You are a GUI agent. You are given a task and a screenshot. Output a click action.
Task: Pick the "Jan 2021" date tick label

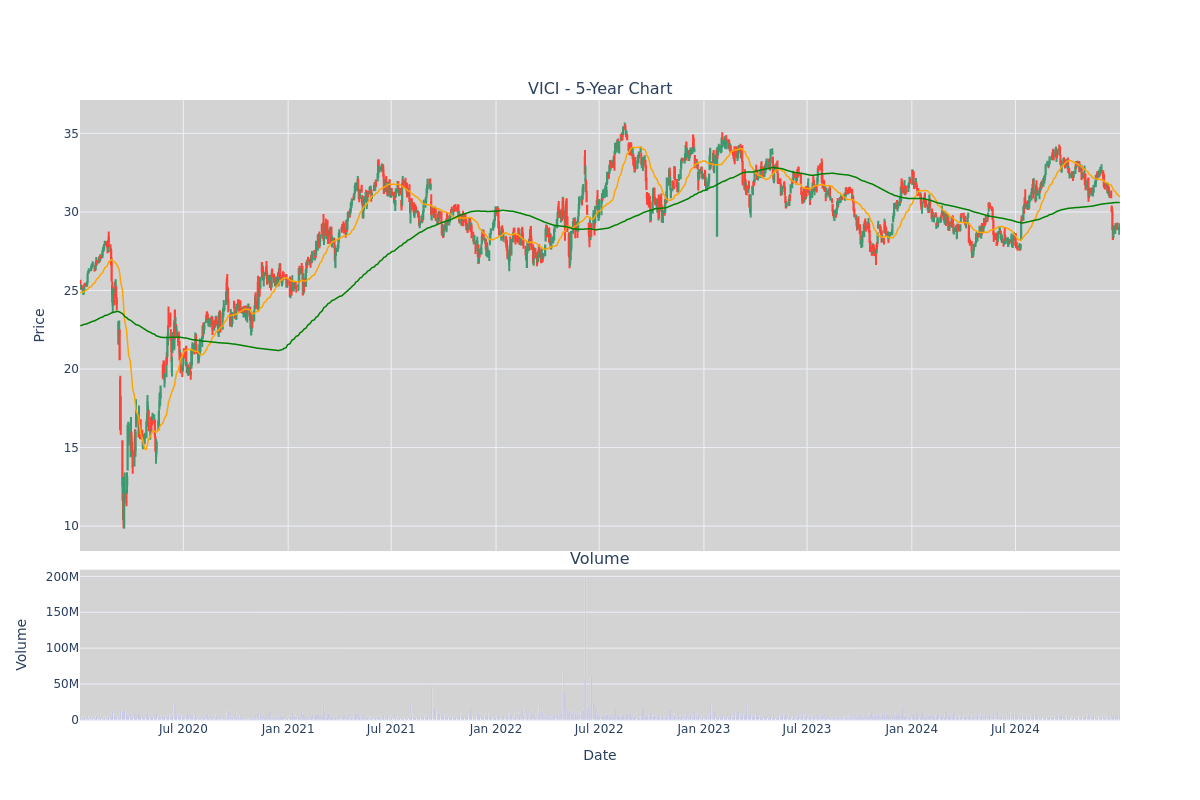coord(288,729)
